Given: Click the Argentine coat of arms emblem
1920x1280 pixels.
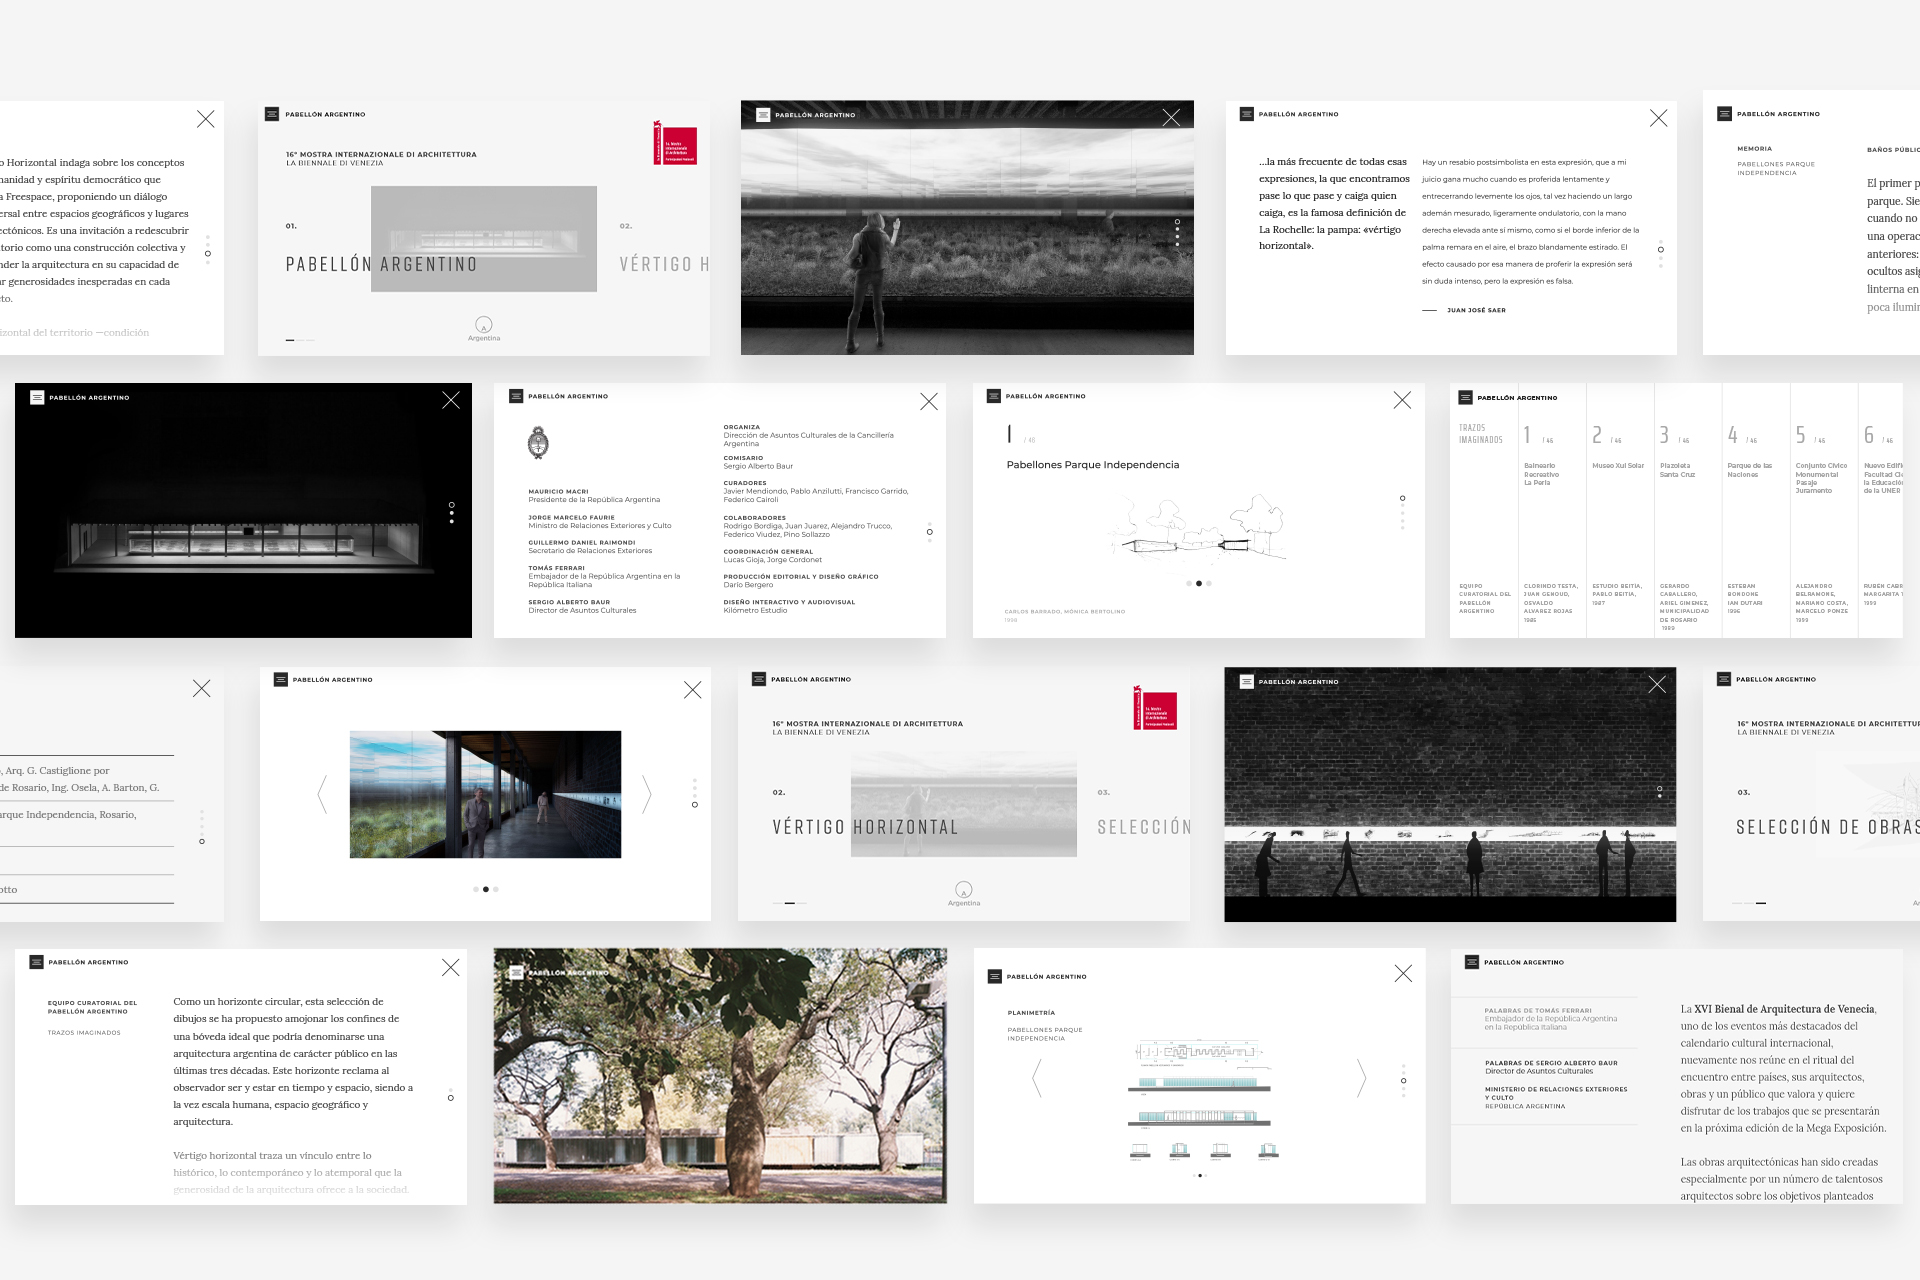Looking at the screenshot, I should pos(538,442).
